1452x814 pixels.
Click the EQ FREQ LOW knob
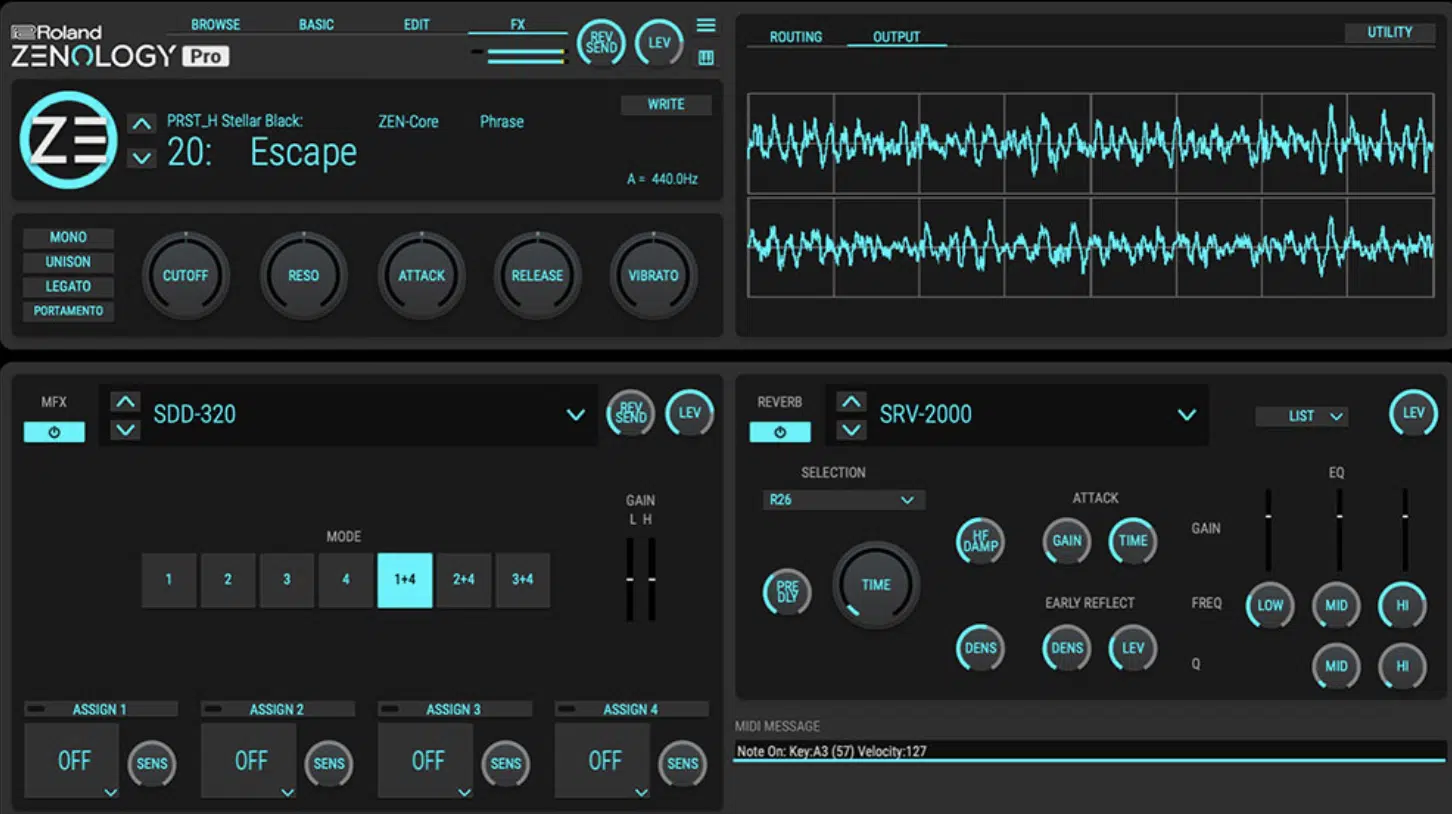[1270, 606]
